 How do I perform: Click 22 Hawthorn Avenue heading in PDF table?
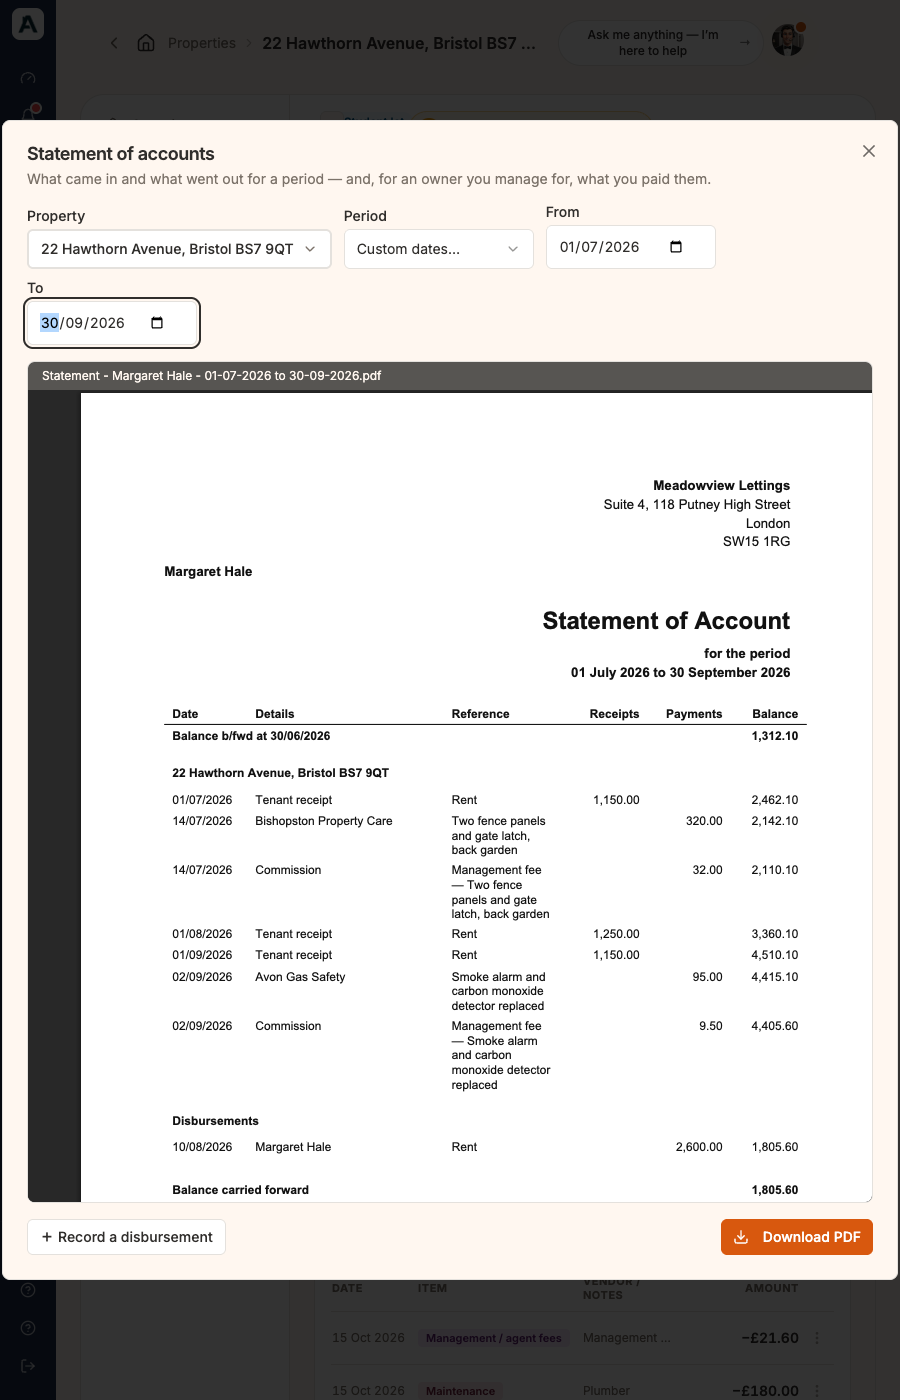tap(280, 773)
